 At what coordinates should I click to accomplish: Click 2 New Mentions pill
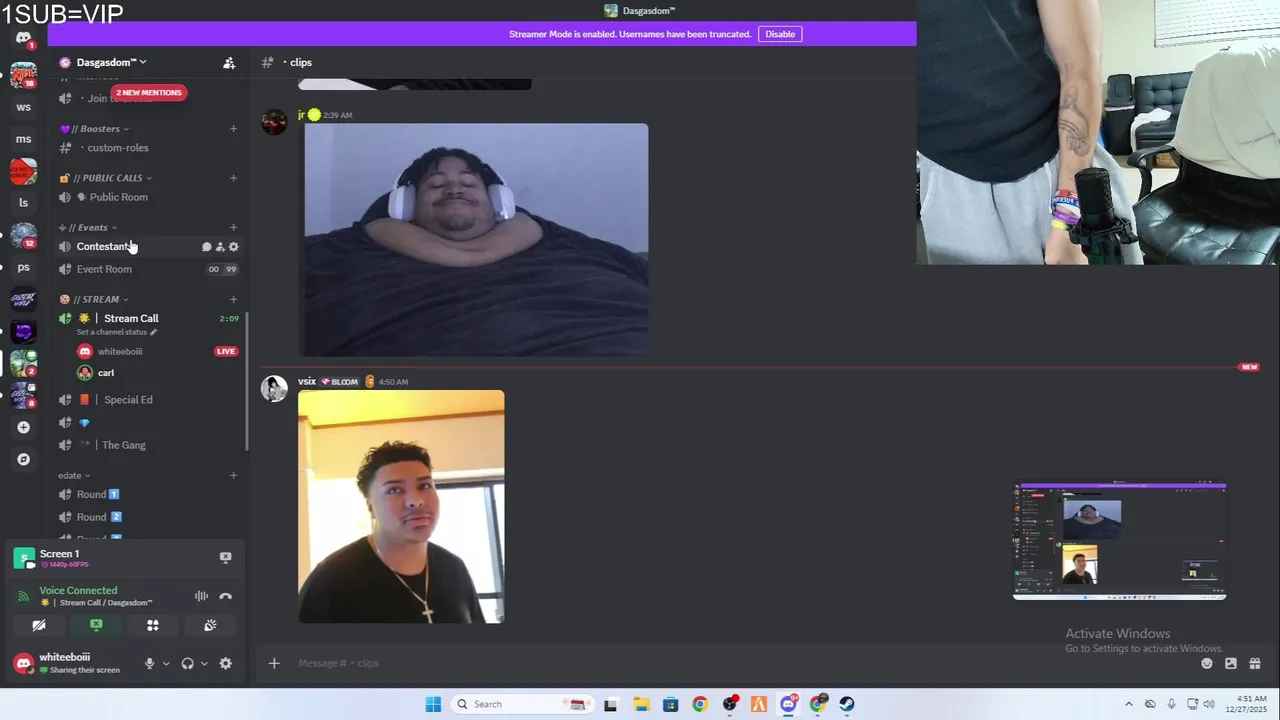coord(148,92)
